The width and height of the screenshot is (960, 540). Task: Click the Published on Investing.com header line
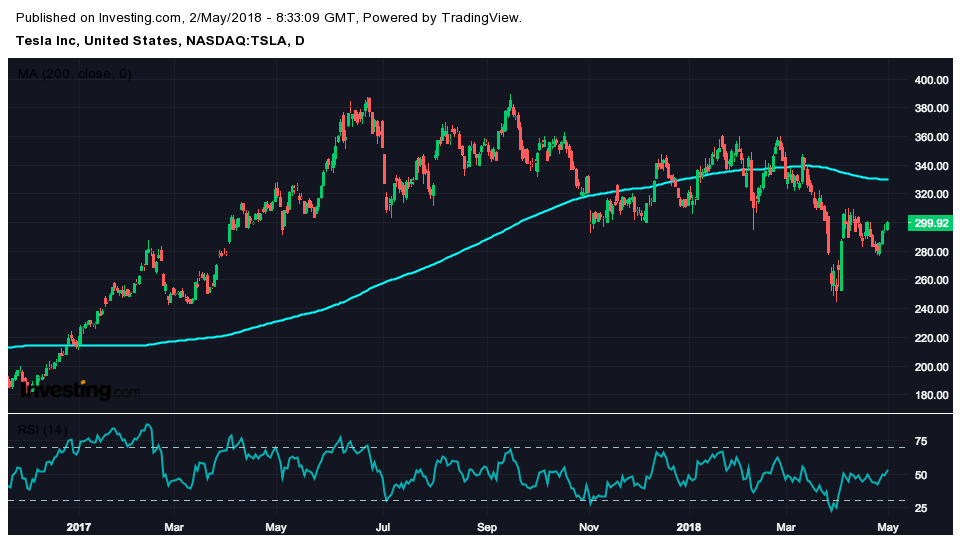point(269,18)
